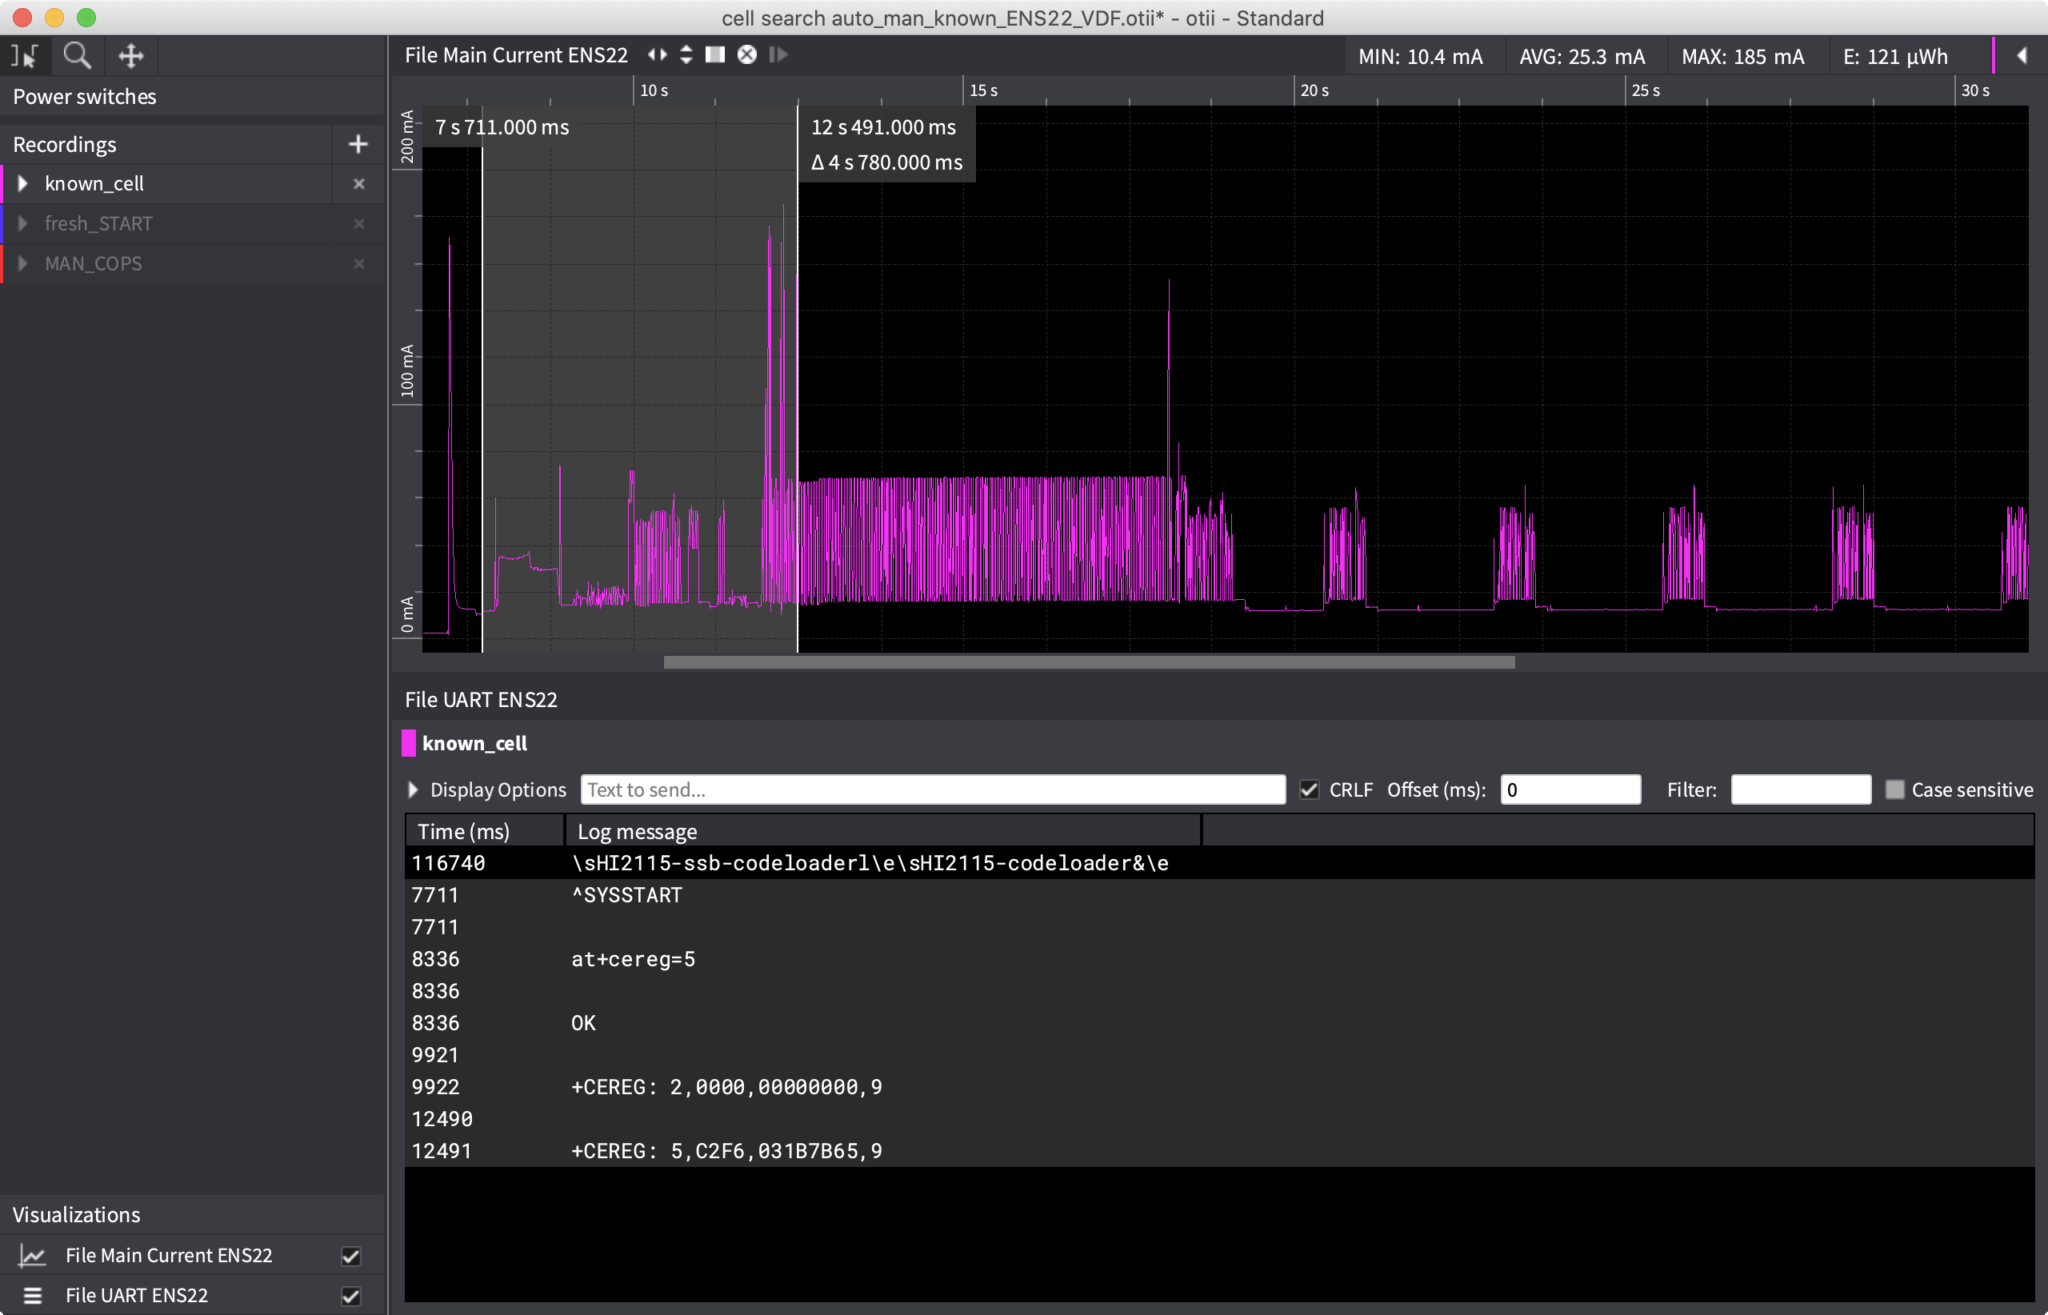Click the 7 s 711.000 ms cursor marker label
Screen dimensions: 2048x1315
pyautogui.click(x=502, y=128)
